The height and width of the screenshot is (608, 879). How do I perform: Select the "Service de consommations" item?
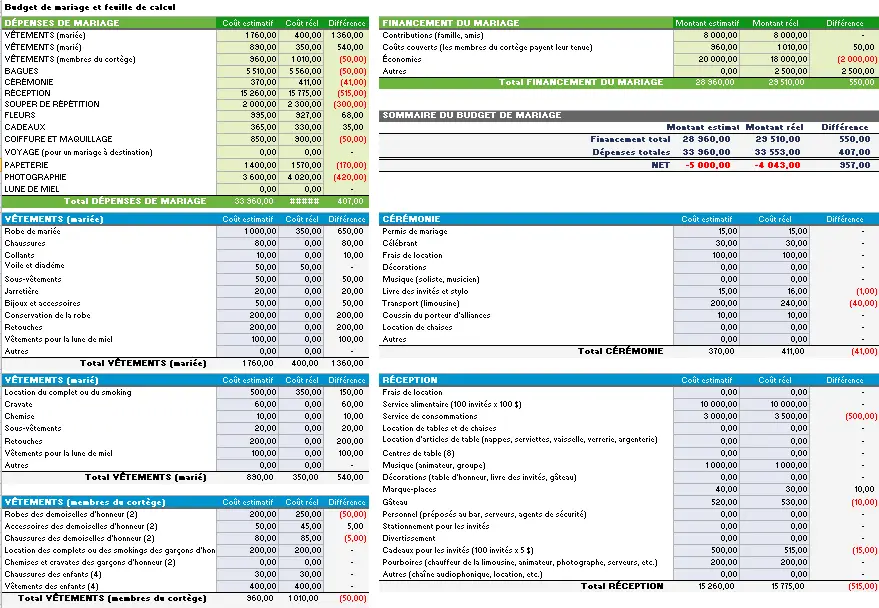tap(429, 416)
